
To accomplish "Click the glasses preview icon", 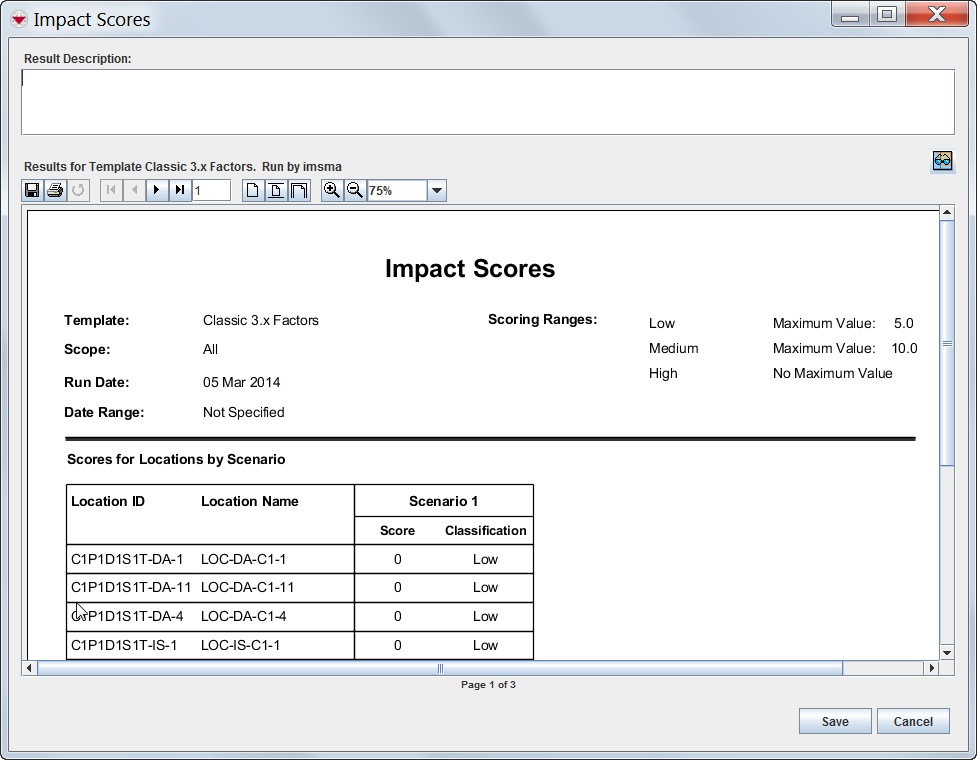I will pos(941,161).
